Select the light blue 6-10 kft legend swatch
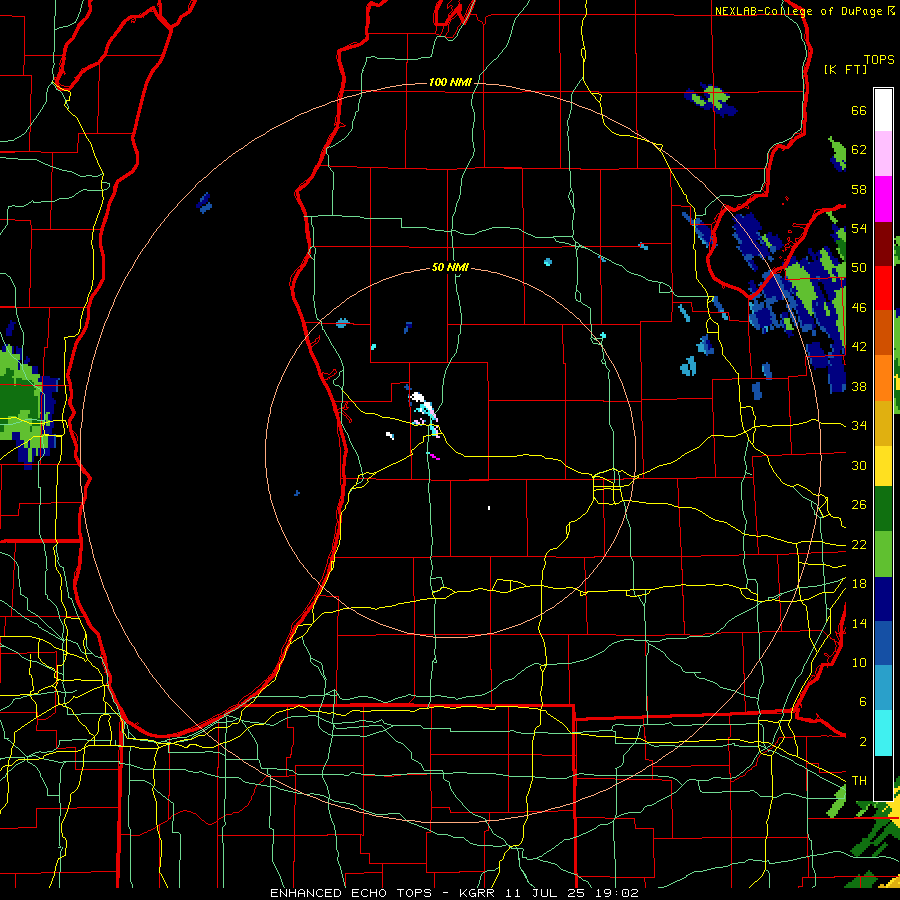900x900 pixels. click(x=883, y=688)
